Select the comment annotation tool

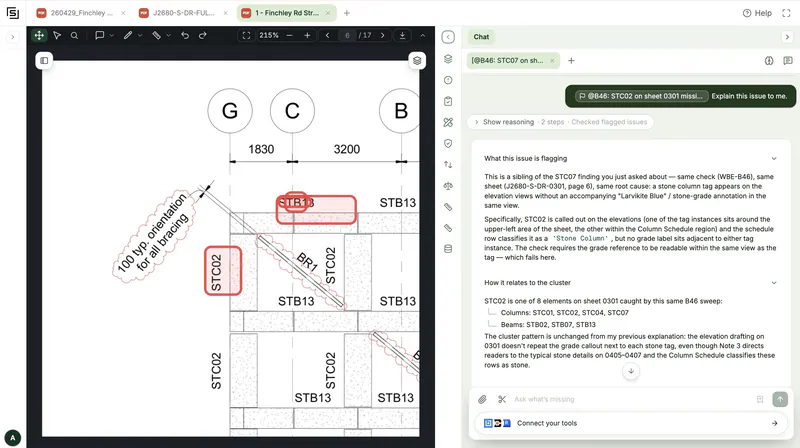point(99,35)
